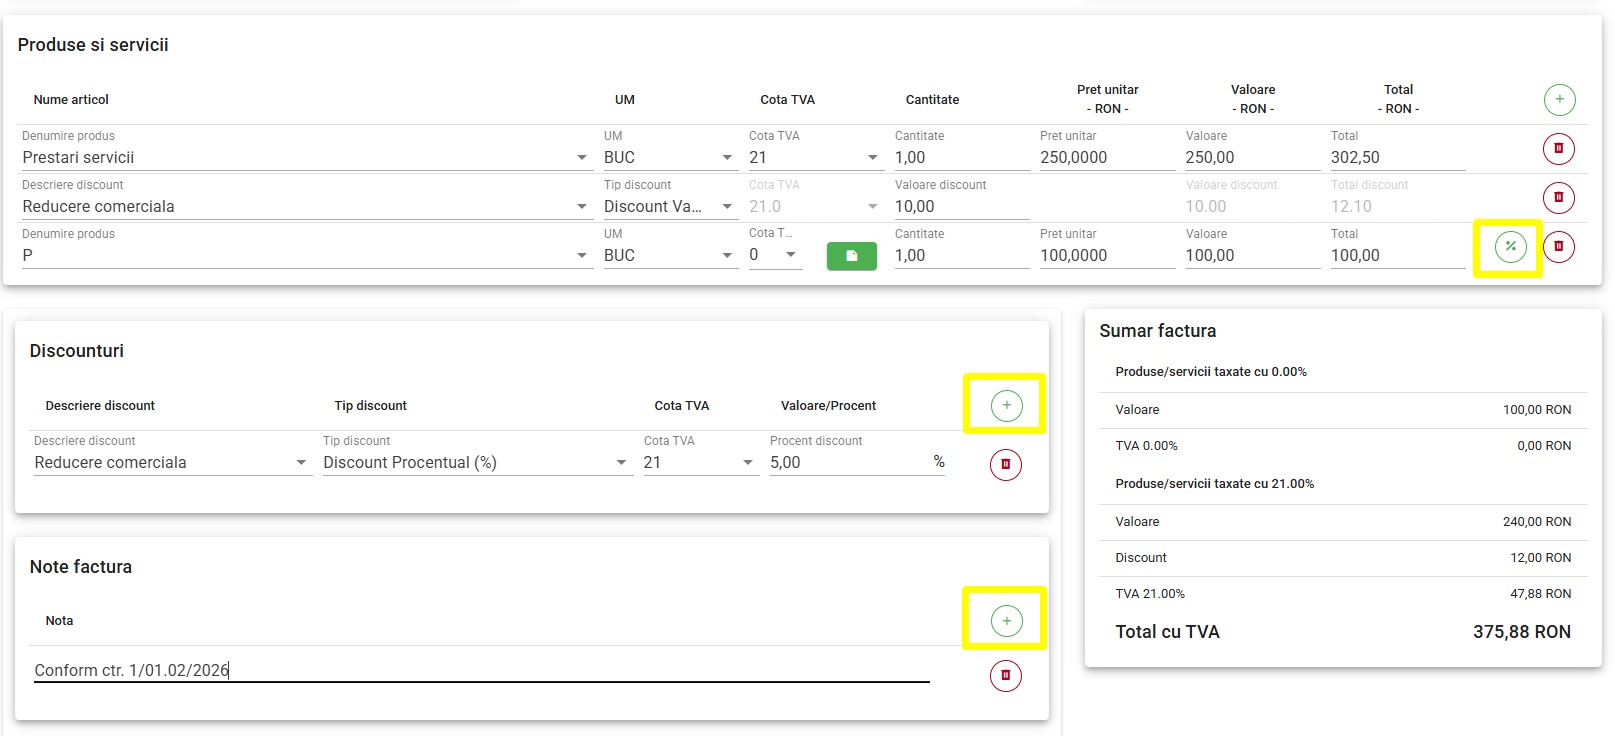
Task: Click the add product row plus icon
Action: pos(1559,100)
